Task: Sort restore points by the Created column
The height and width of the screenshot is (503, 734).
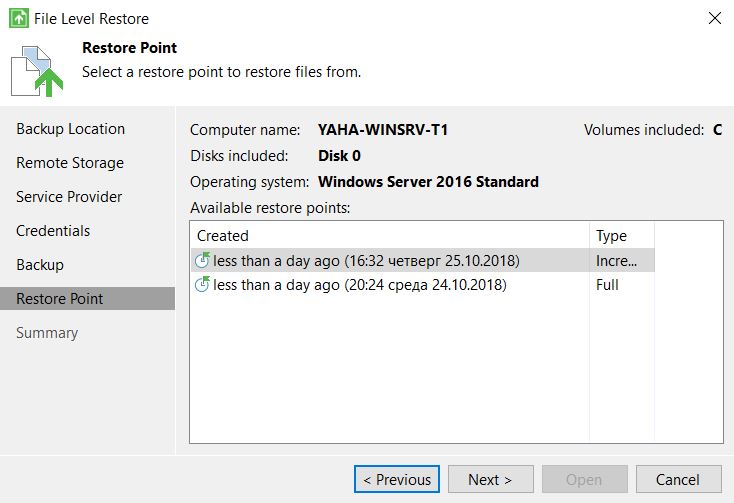Action: pos(389,235)
